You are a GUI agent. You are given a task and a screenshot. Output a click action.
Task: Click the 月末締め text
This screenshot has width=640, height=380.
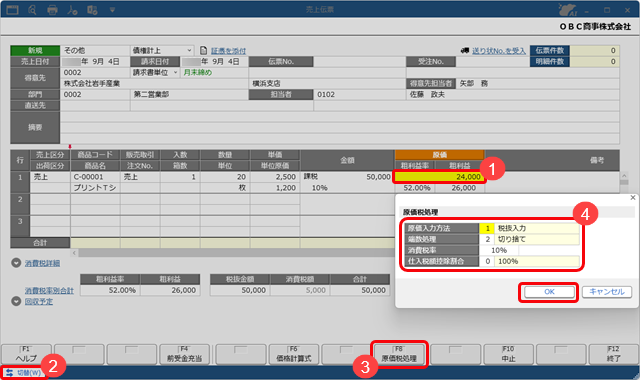point(198,73)
